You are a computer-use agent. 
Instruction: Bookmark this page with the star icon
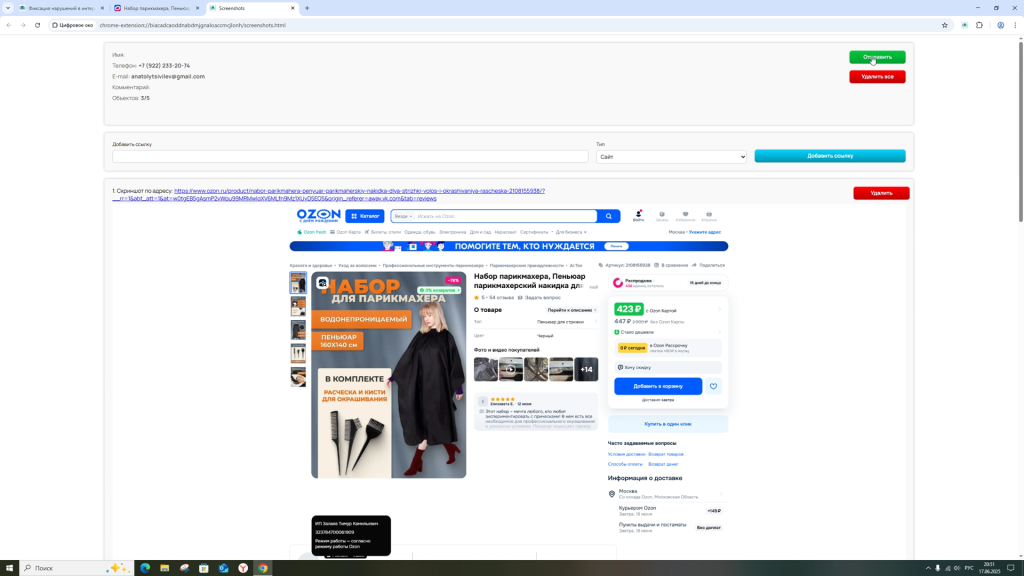click(945, 25)
